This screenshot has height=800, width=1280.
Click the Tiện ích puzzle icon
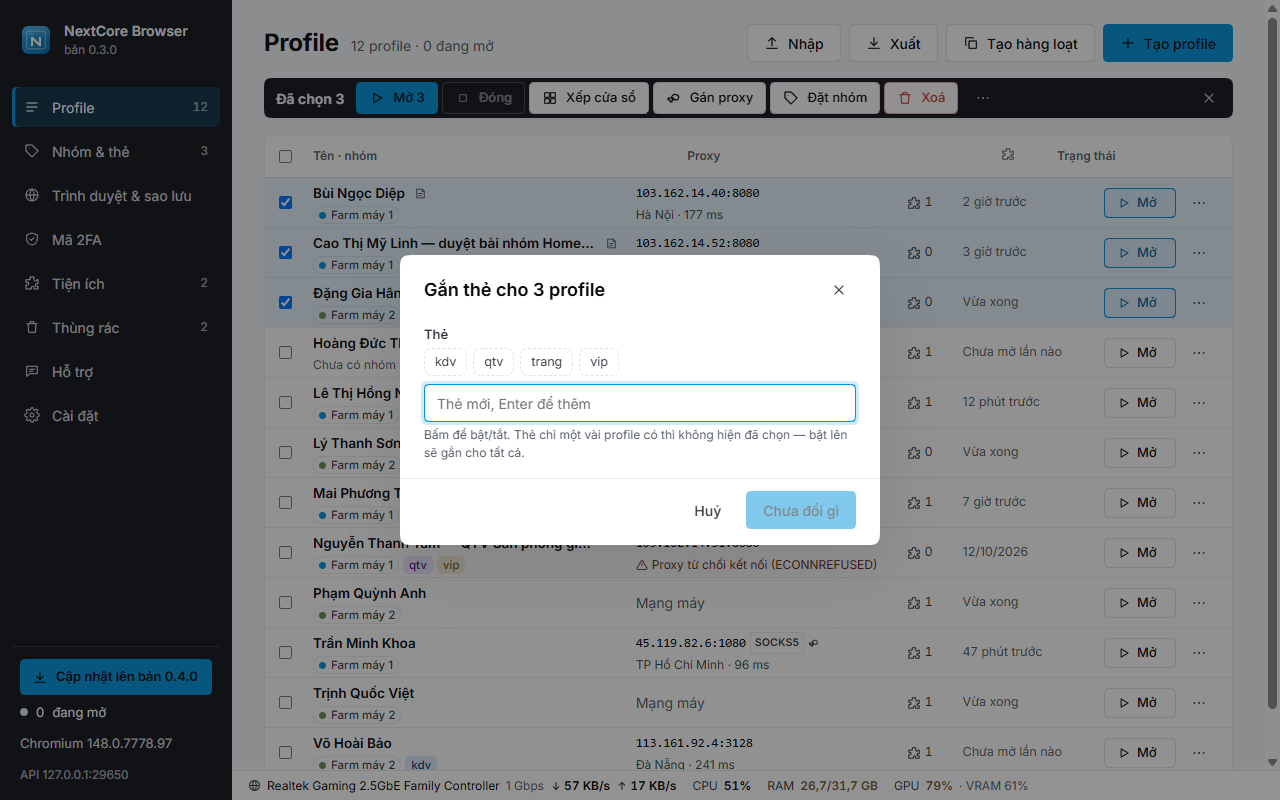tap(32, 283)
